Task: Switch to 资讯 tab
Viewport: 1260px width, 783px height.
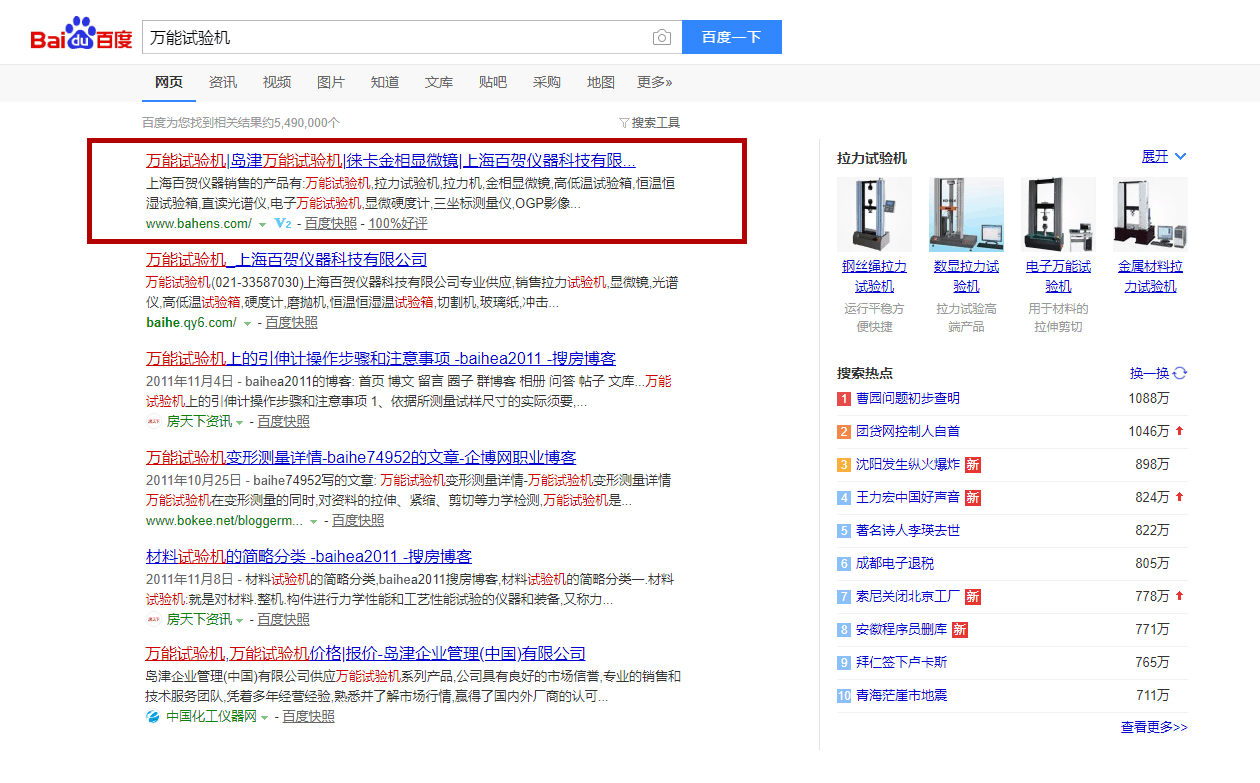Action: point(223,82)
